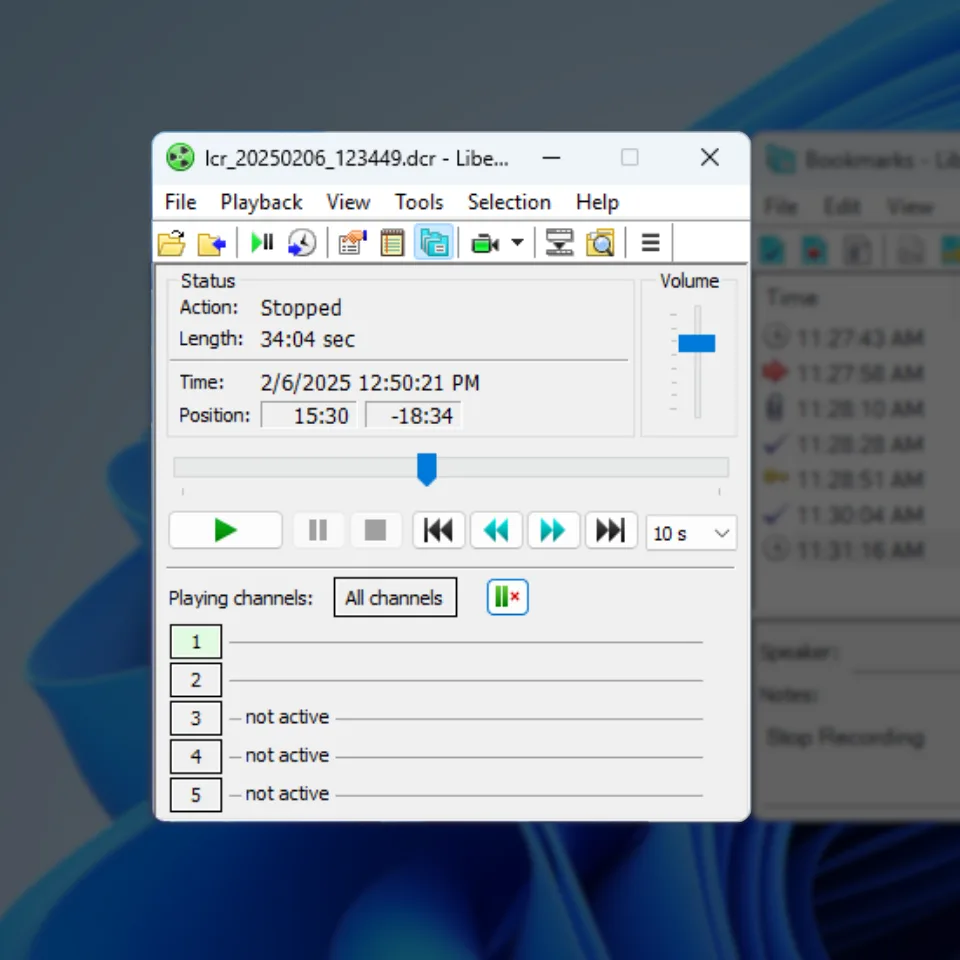Click the folder with blue arrow icon

click(x=212, y=244)
